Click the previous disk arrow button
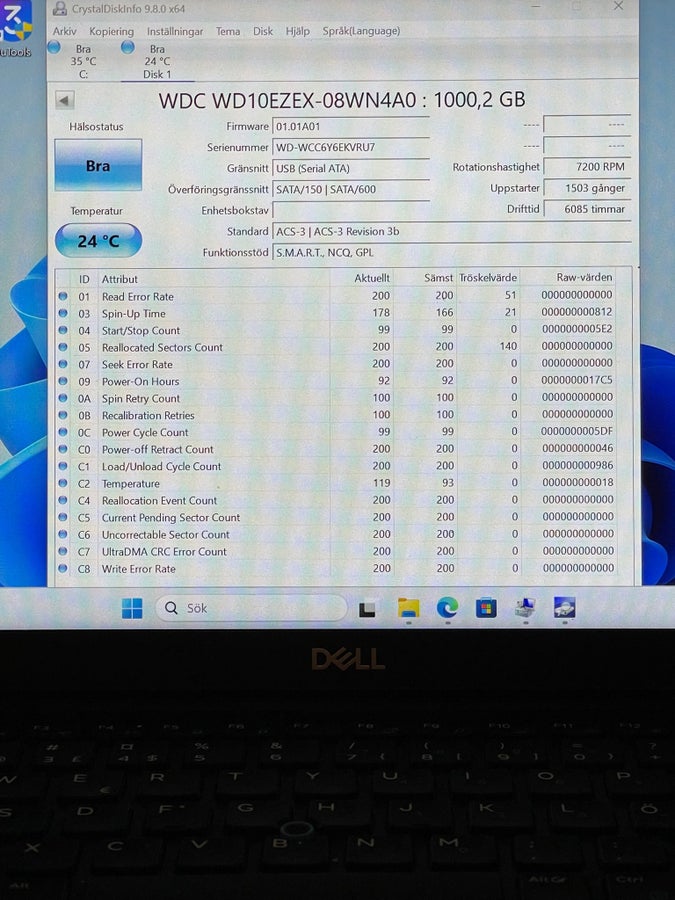The height and width of the screenshot is (900, 675). coord(64,101)
